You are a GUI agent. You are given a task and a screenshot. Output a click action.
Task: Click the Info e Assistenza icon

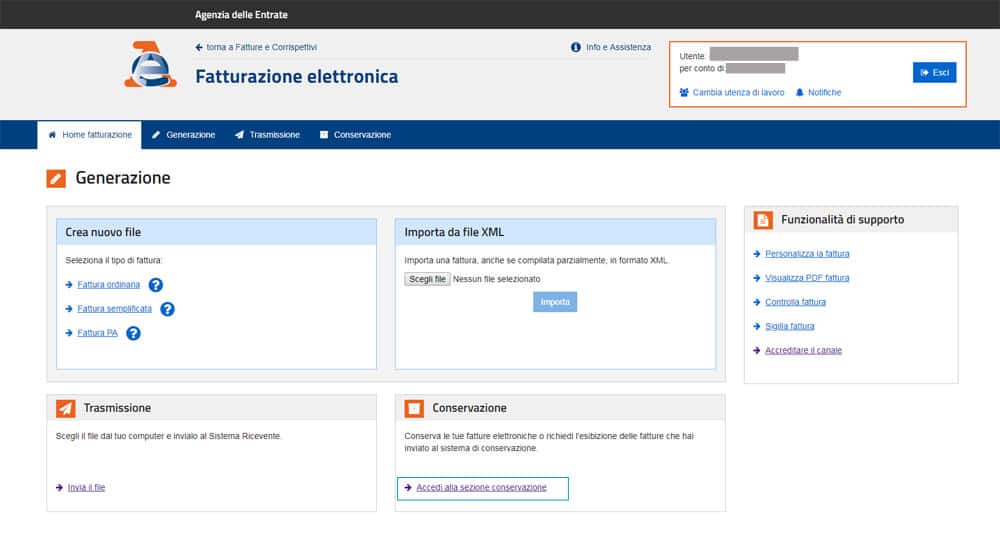[x=576, y=47]
